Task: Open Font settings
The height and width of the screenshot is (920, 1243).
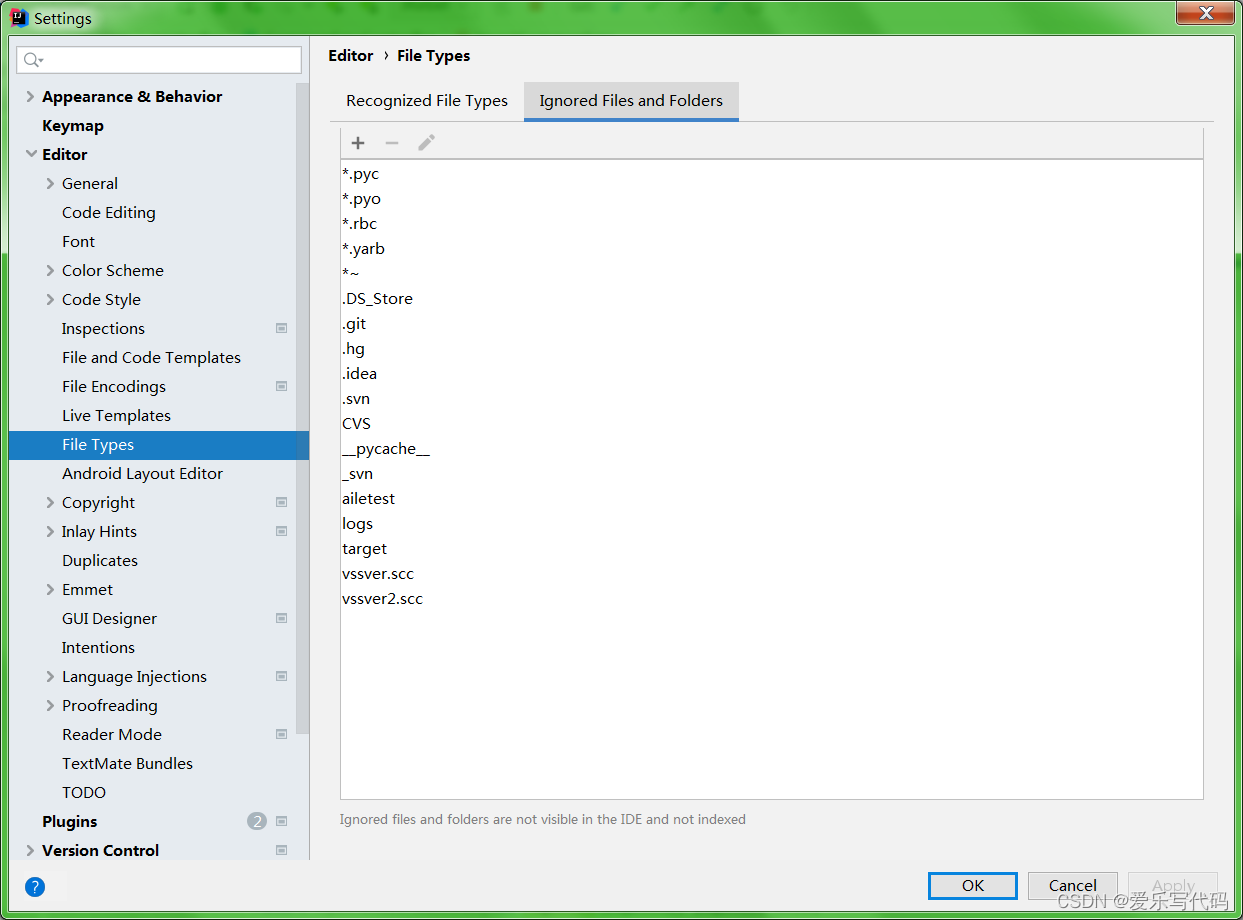Action: pos(78,241)
